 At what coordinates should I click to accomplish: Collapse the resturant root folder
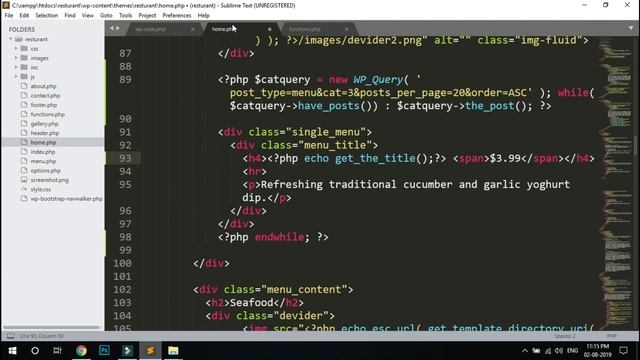tap(11, 39)
